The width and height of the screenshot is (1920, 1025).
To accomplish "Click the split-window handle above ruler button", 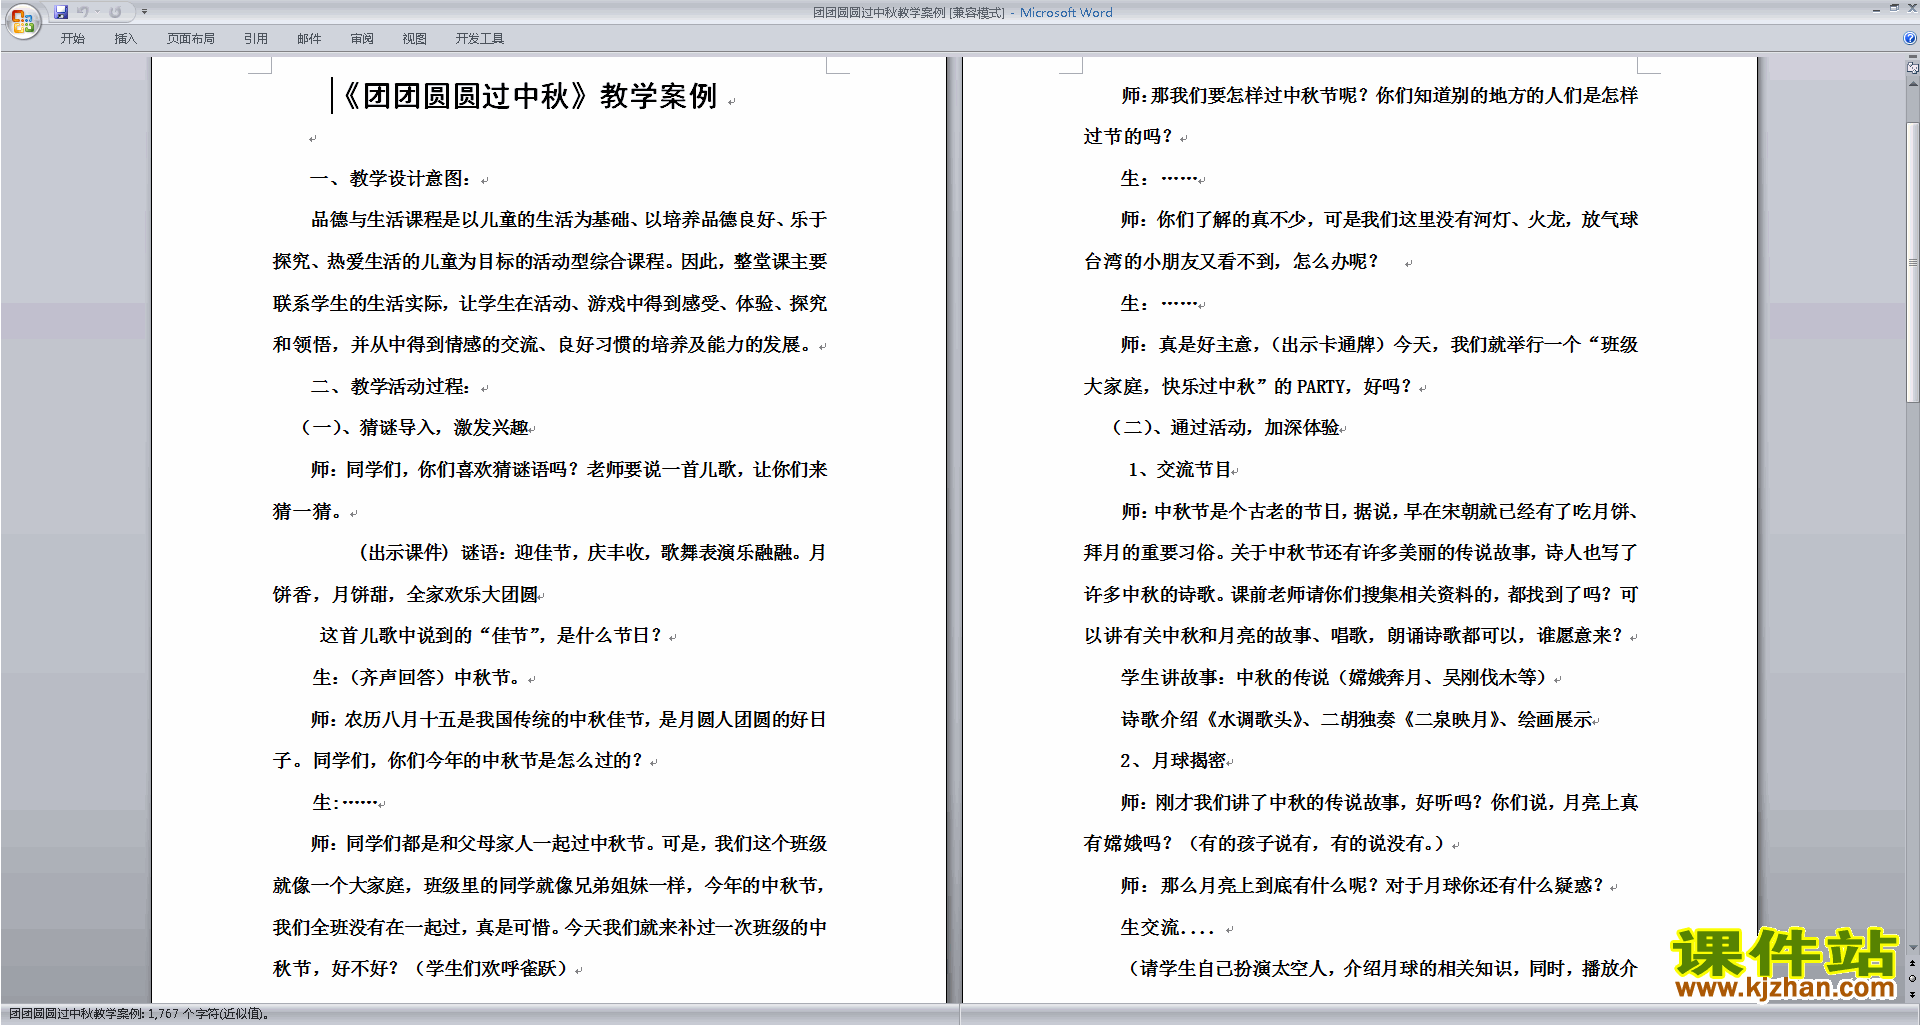I will tap(1912, 58).
